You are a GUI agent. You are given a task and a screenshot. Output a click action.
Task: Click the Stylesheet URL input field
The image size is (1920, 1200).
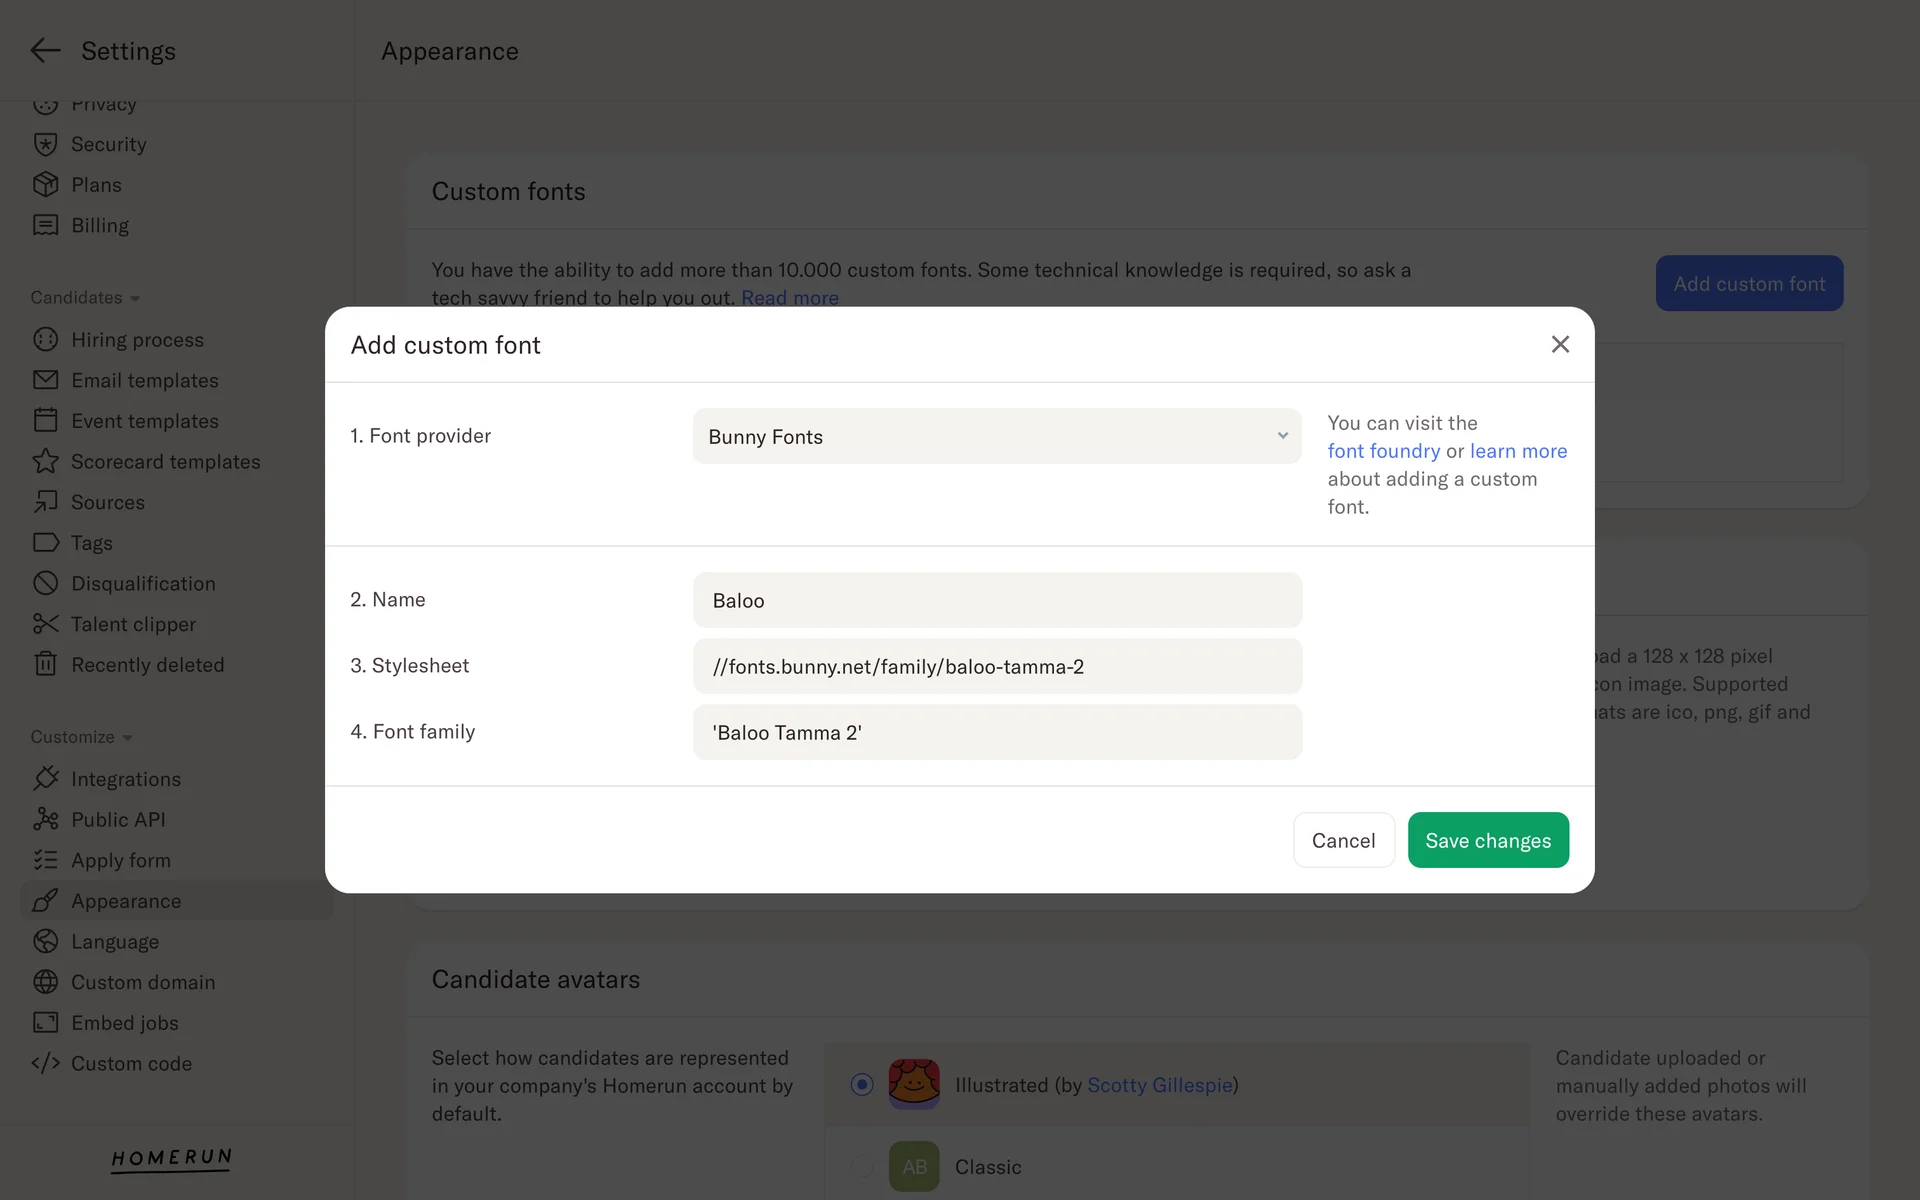pos(996,666)
